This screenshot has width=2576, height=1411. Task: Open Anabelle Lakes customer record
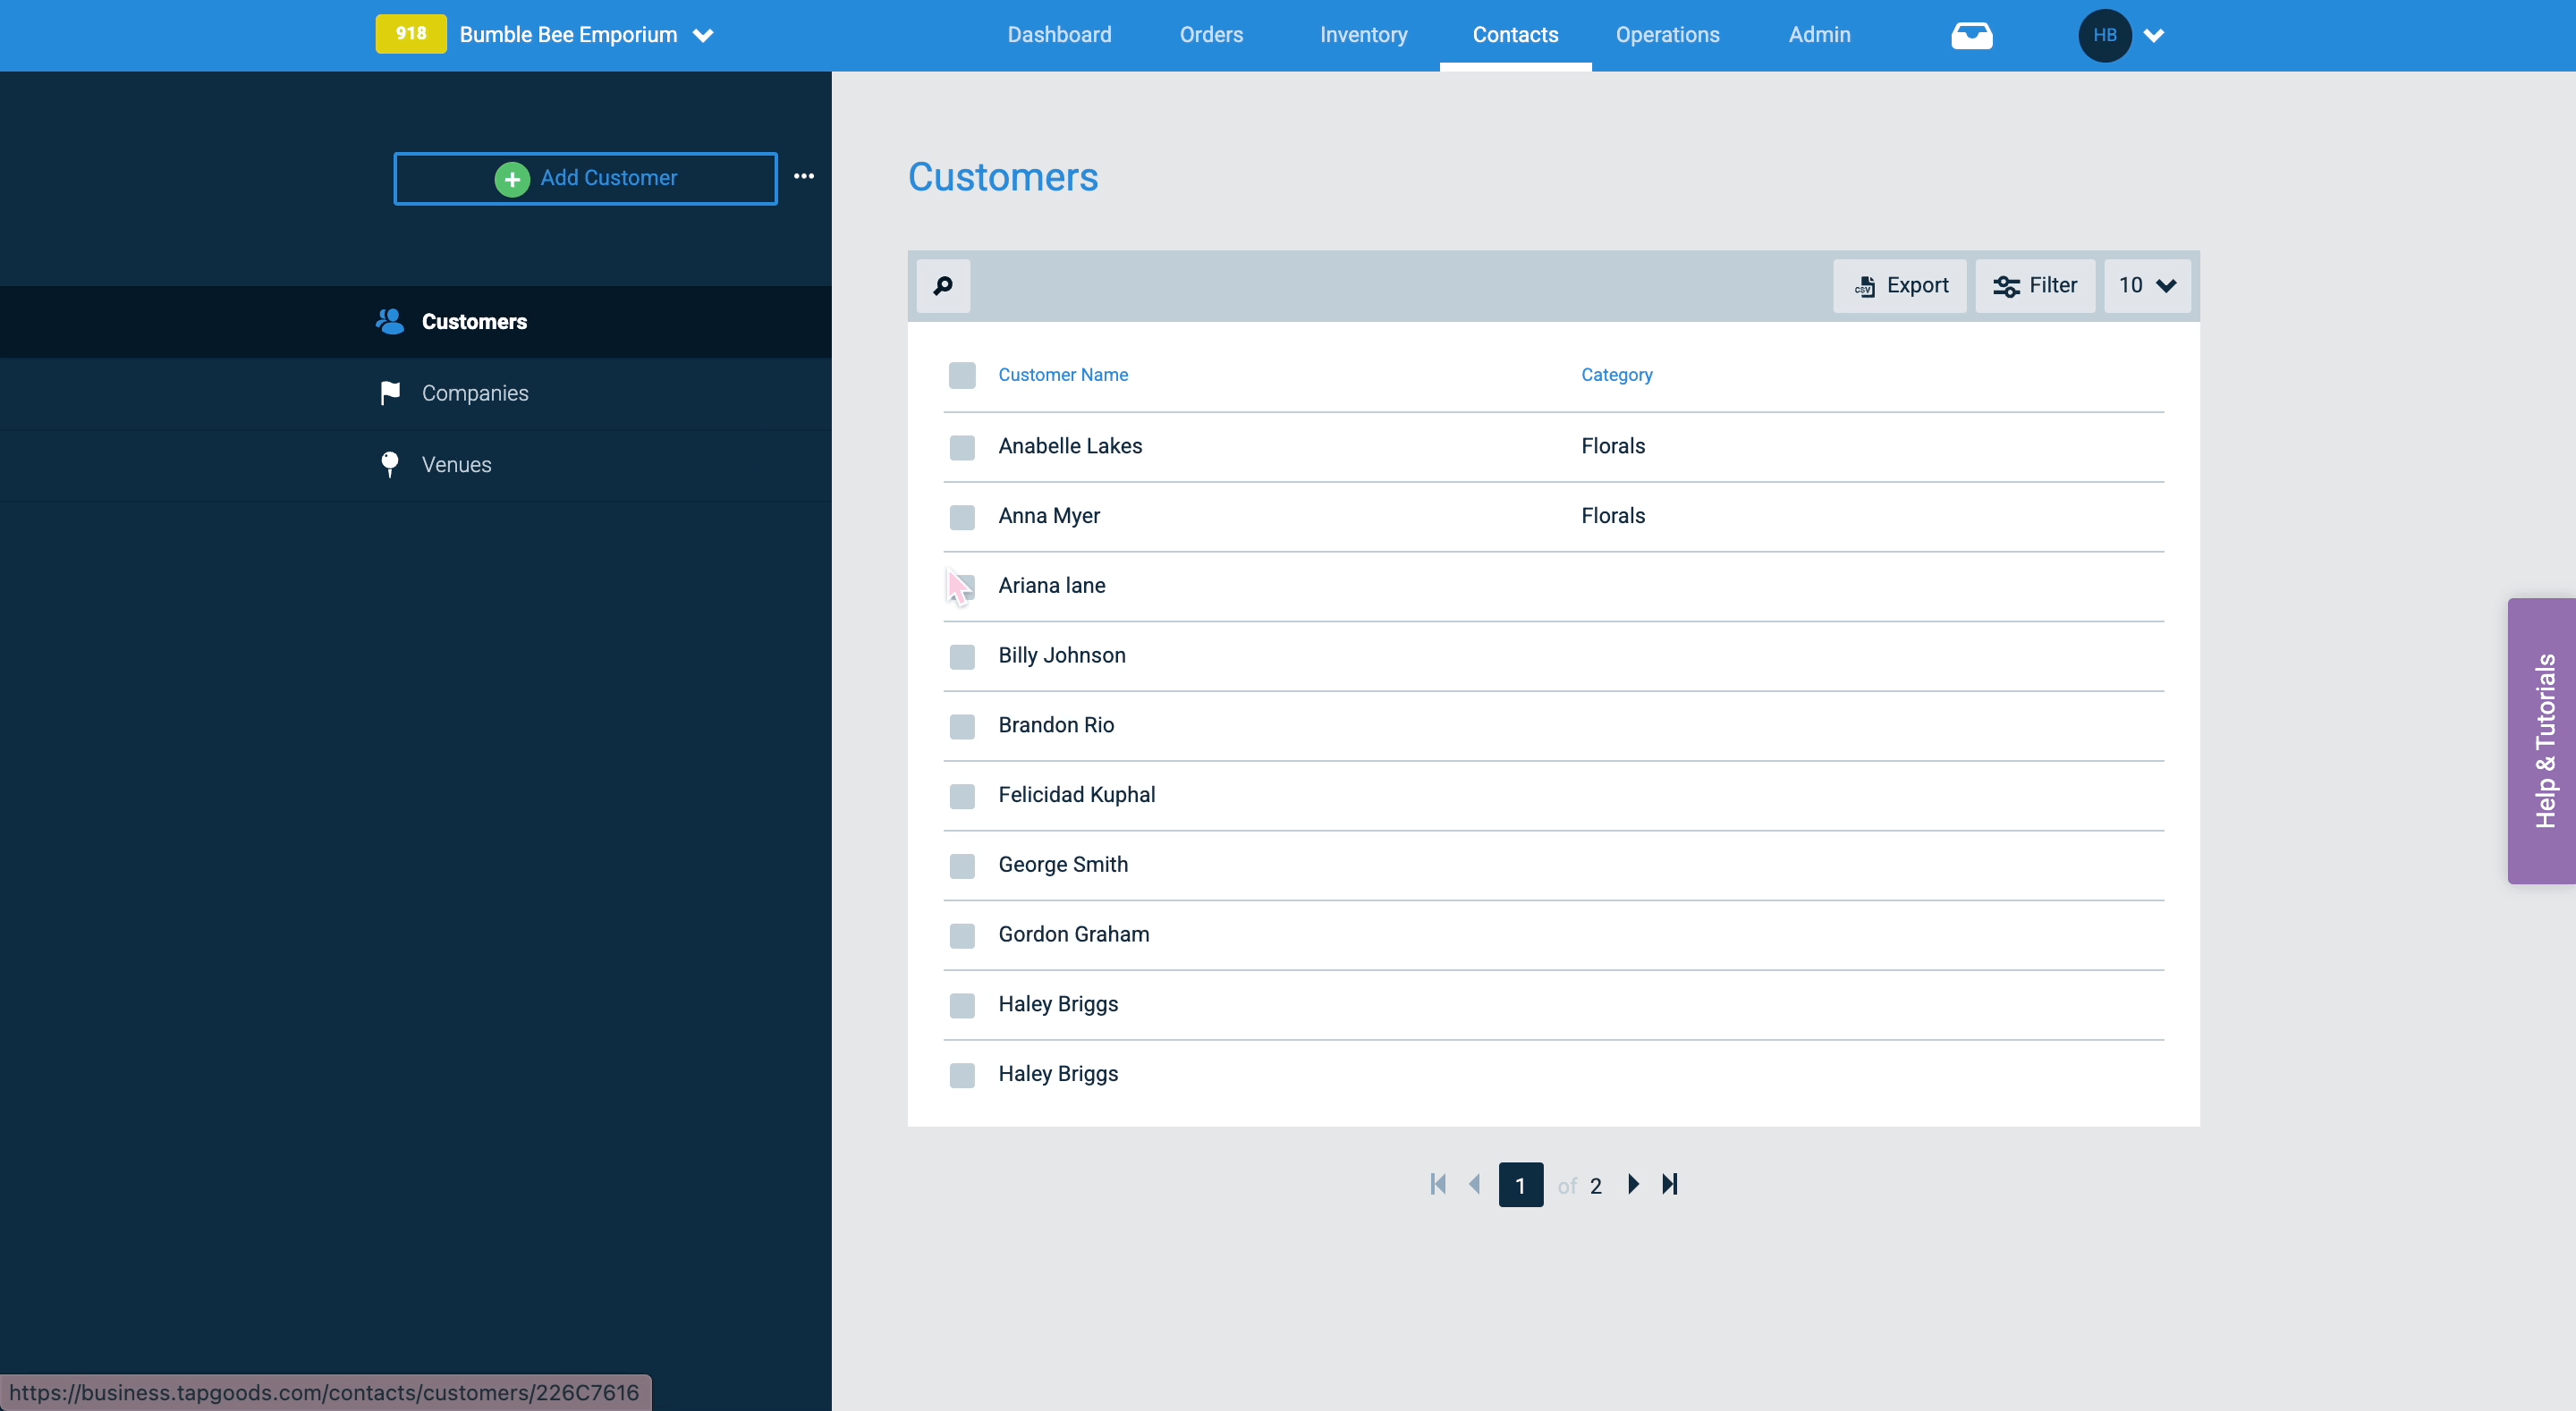point(1069,446)
